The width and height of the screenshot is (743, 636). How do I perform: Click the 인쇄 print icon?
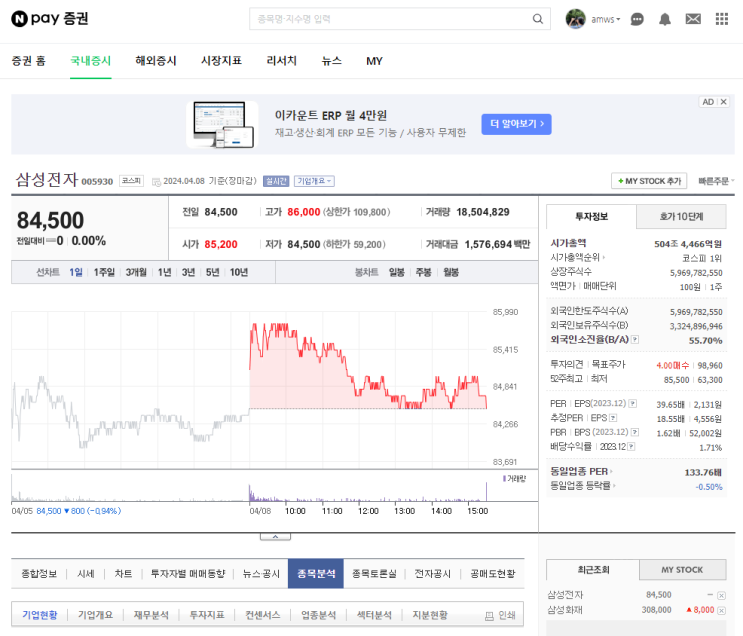click(x=489, y=616)
